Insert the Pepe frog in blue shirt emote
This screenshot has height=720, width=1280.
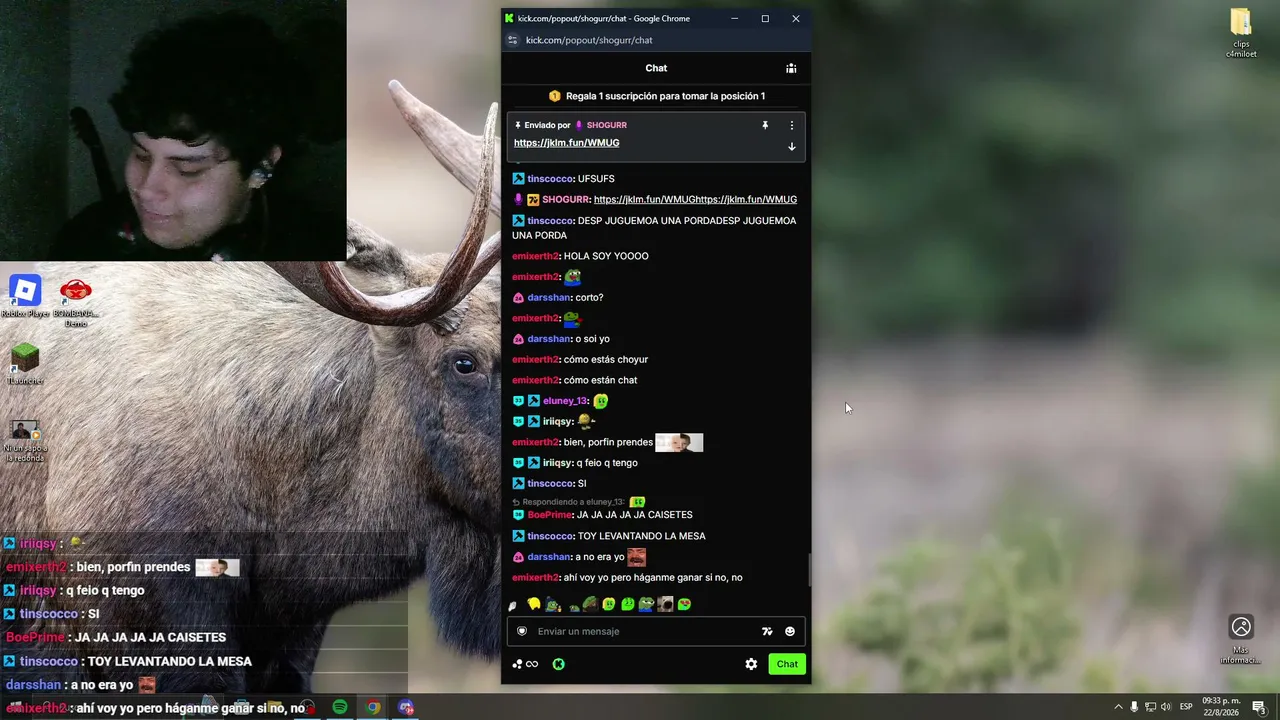(x=647, y=604)
